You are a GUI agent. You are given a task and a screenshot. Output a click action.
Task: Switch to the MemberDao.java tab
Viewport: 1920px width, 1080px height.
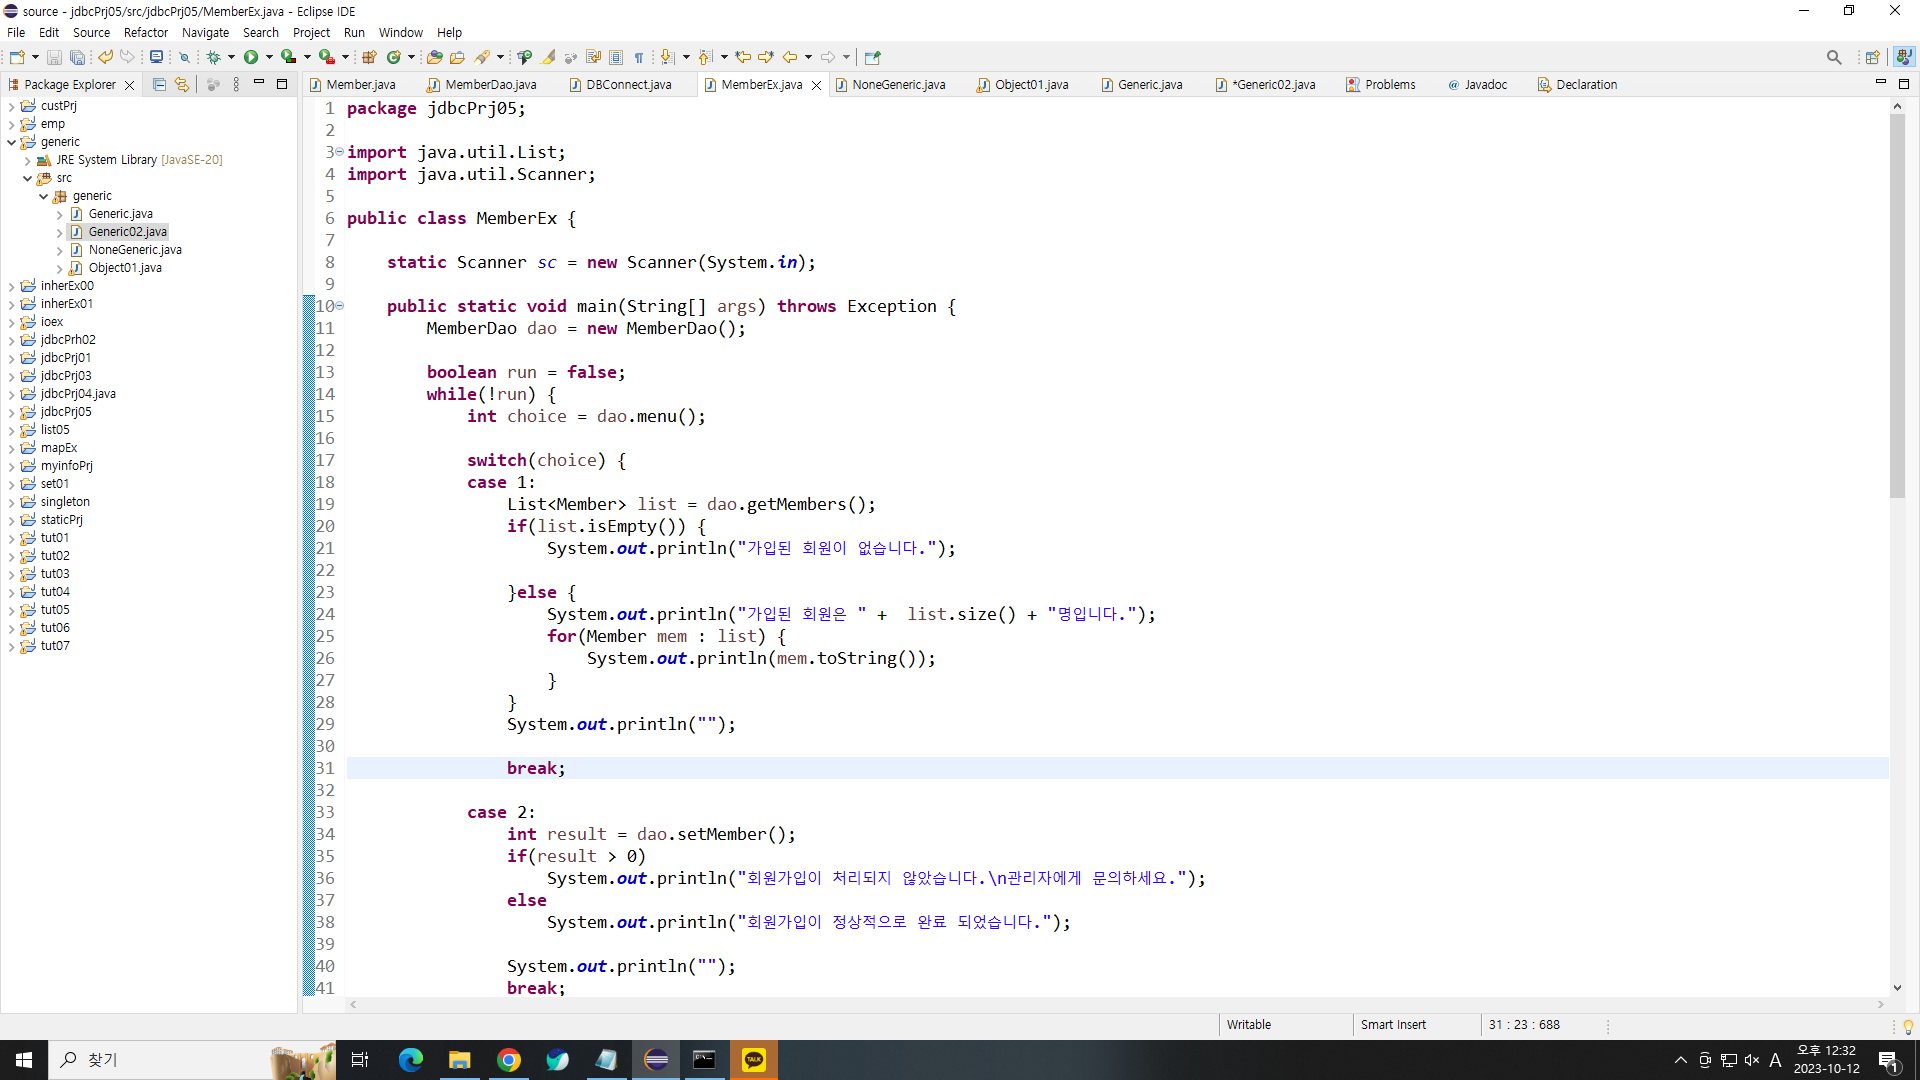coord(490,85)
